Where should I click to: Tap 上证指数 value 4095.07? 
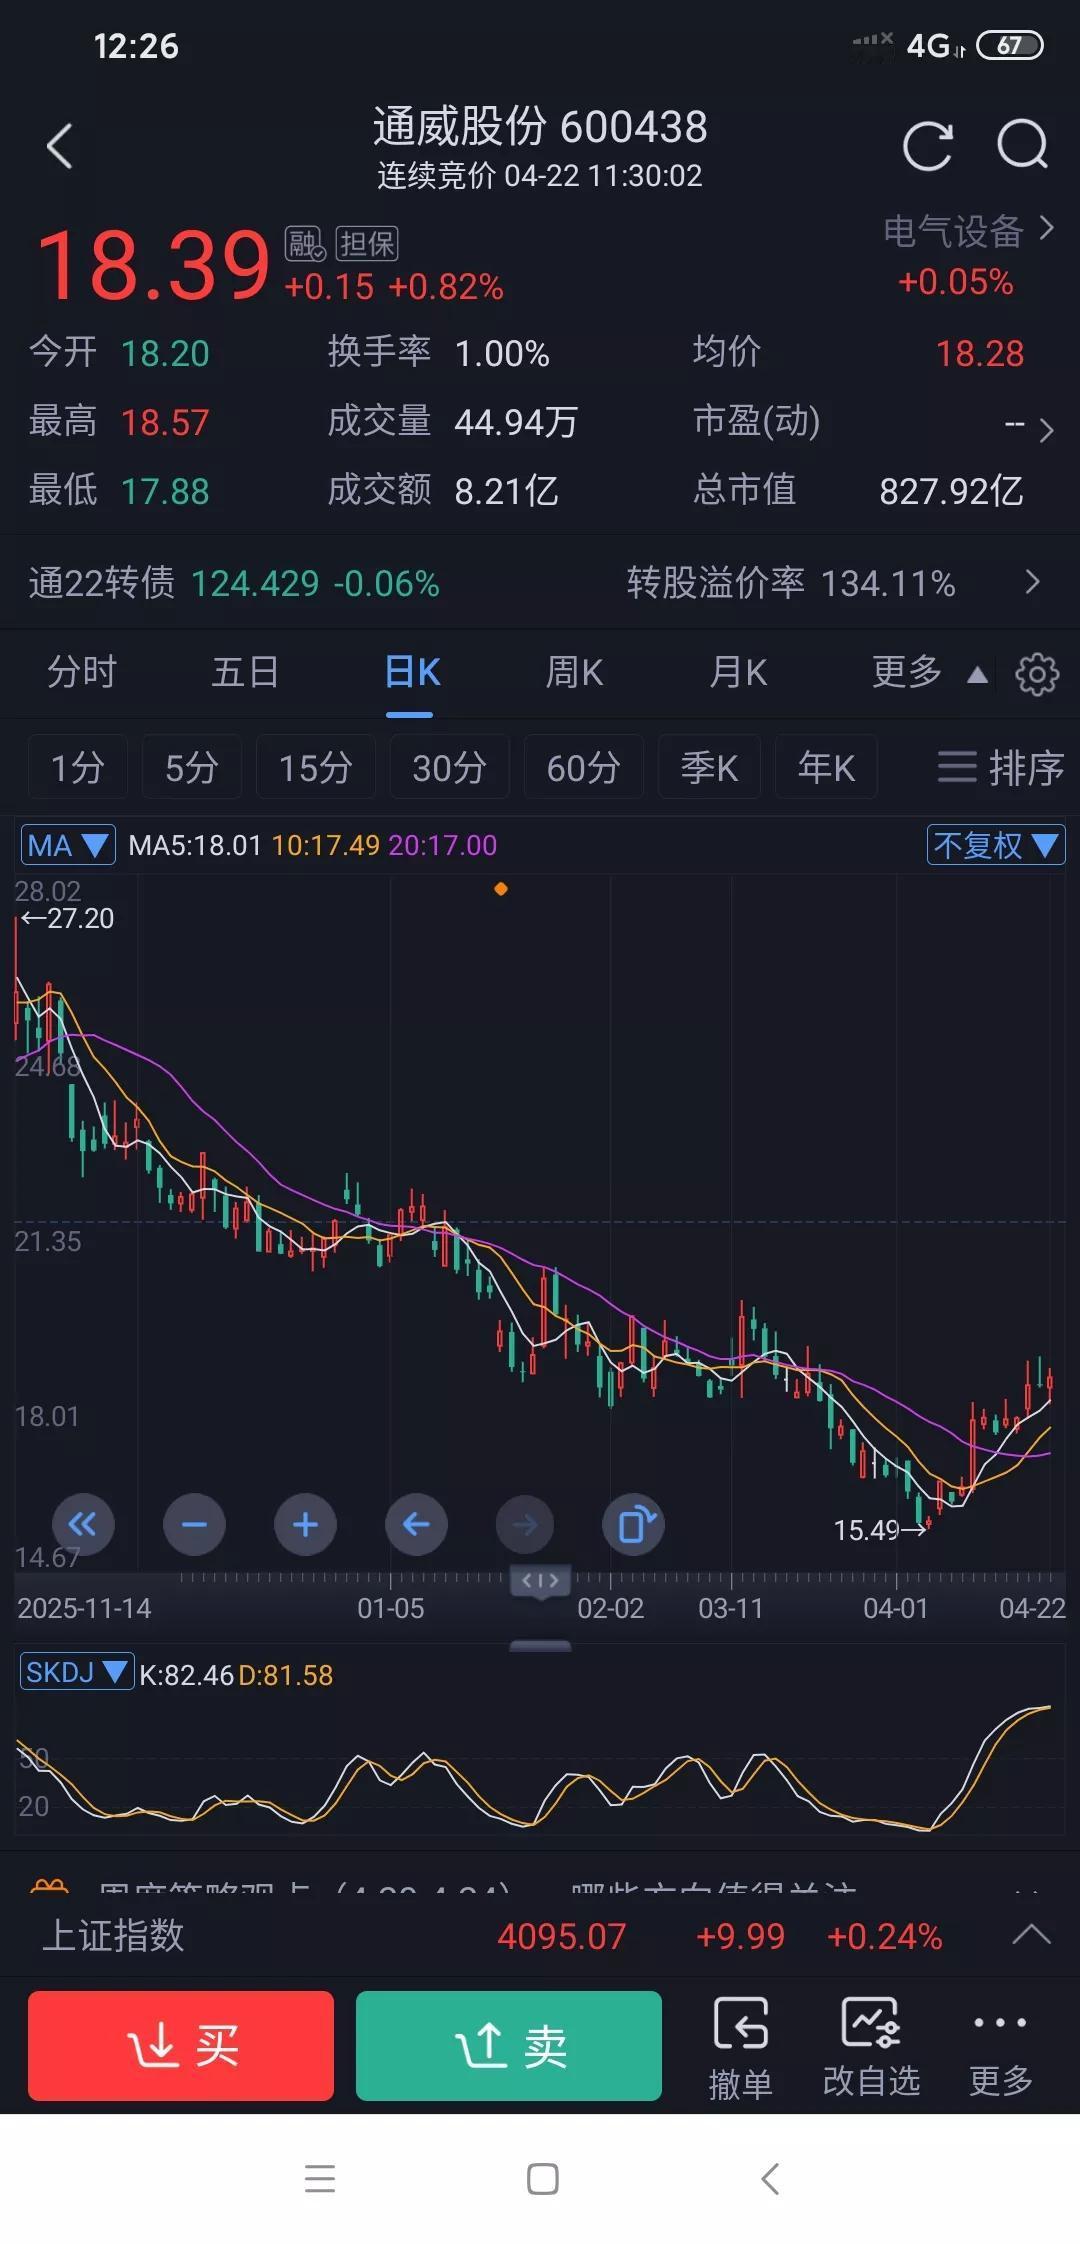(561, 1936)
